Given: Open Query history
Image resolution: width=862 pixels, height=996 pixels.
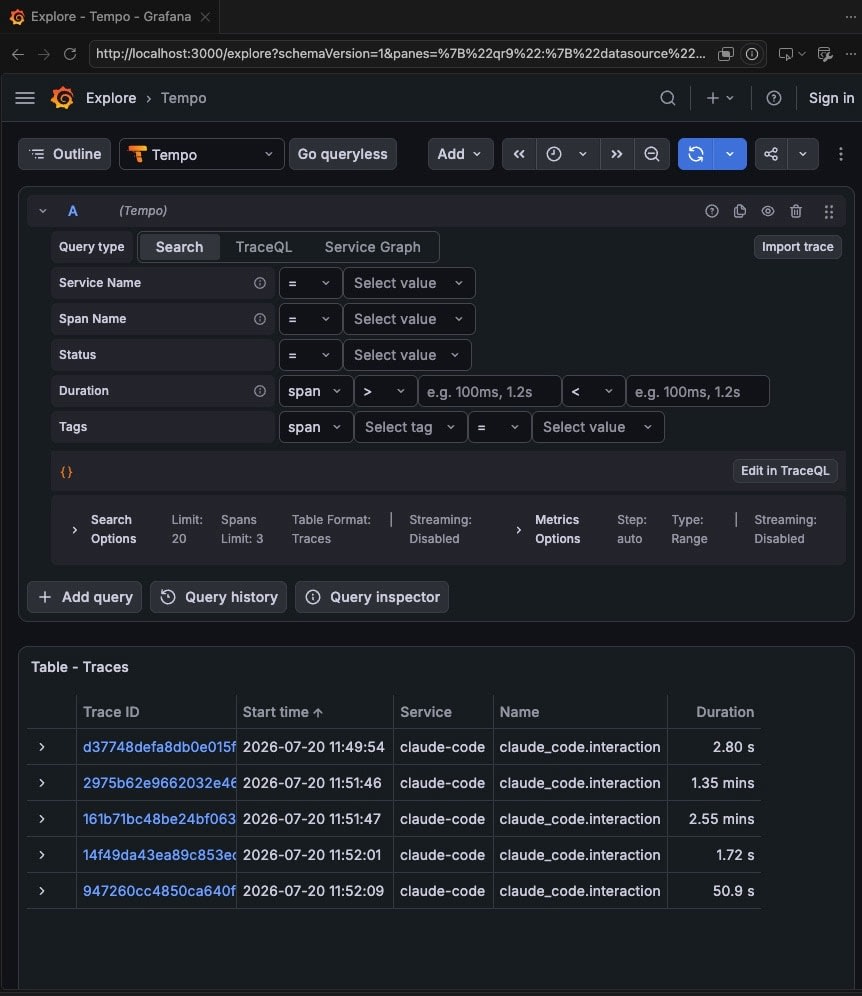Looking at the screenshot, I should coord(219,597).
